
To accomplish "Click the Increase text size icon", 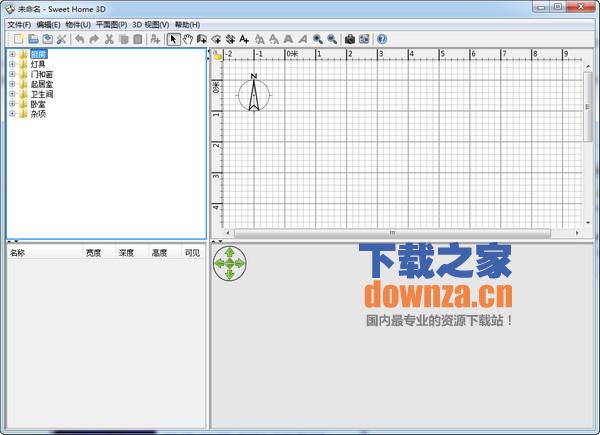I will (x=259, y=39).
